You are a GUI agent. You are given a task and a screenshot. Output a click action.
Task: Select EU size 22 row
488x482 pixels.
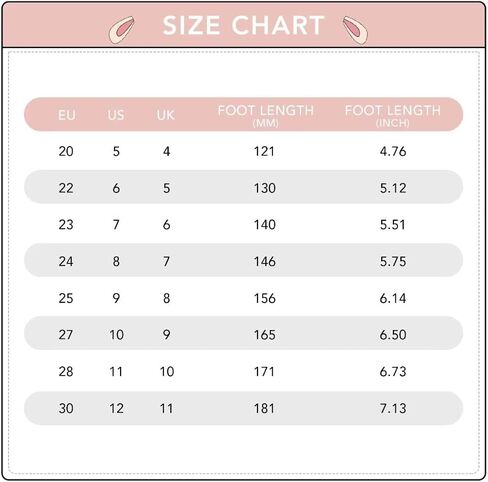tap(243, 187)
